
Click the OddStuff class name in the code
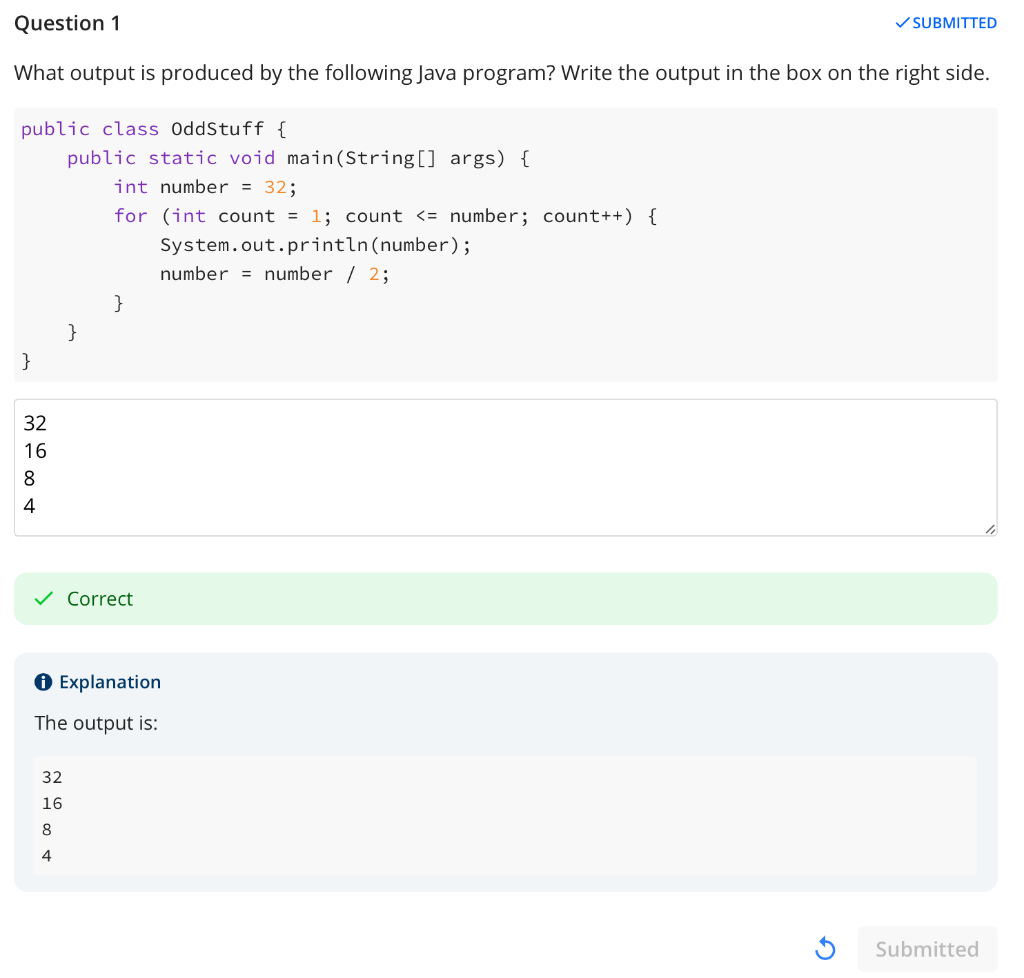point(218,128)
